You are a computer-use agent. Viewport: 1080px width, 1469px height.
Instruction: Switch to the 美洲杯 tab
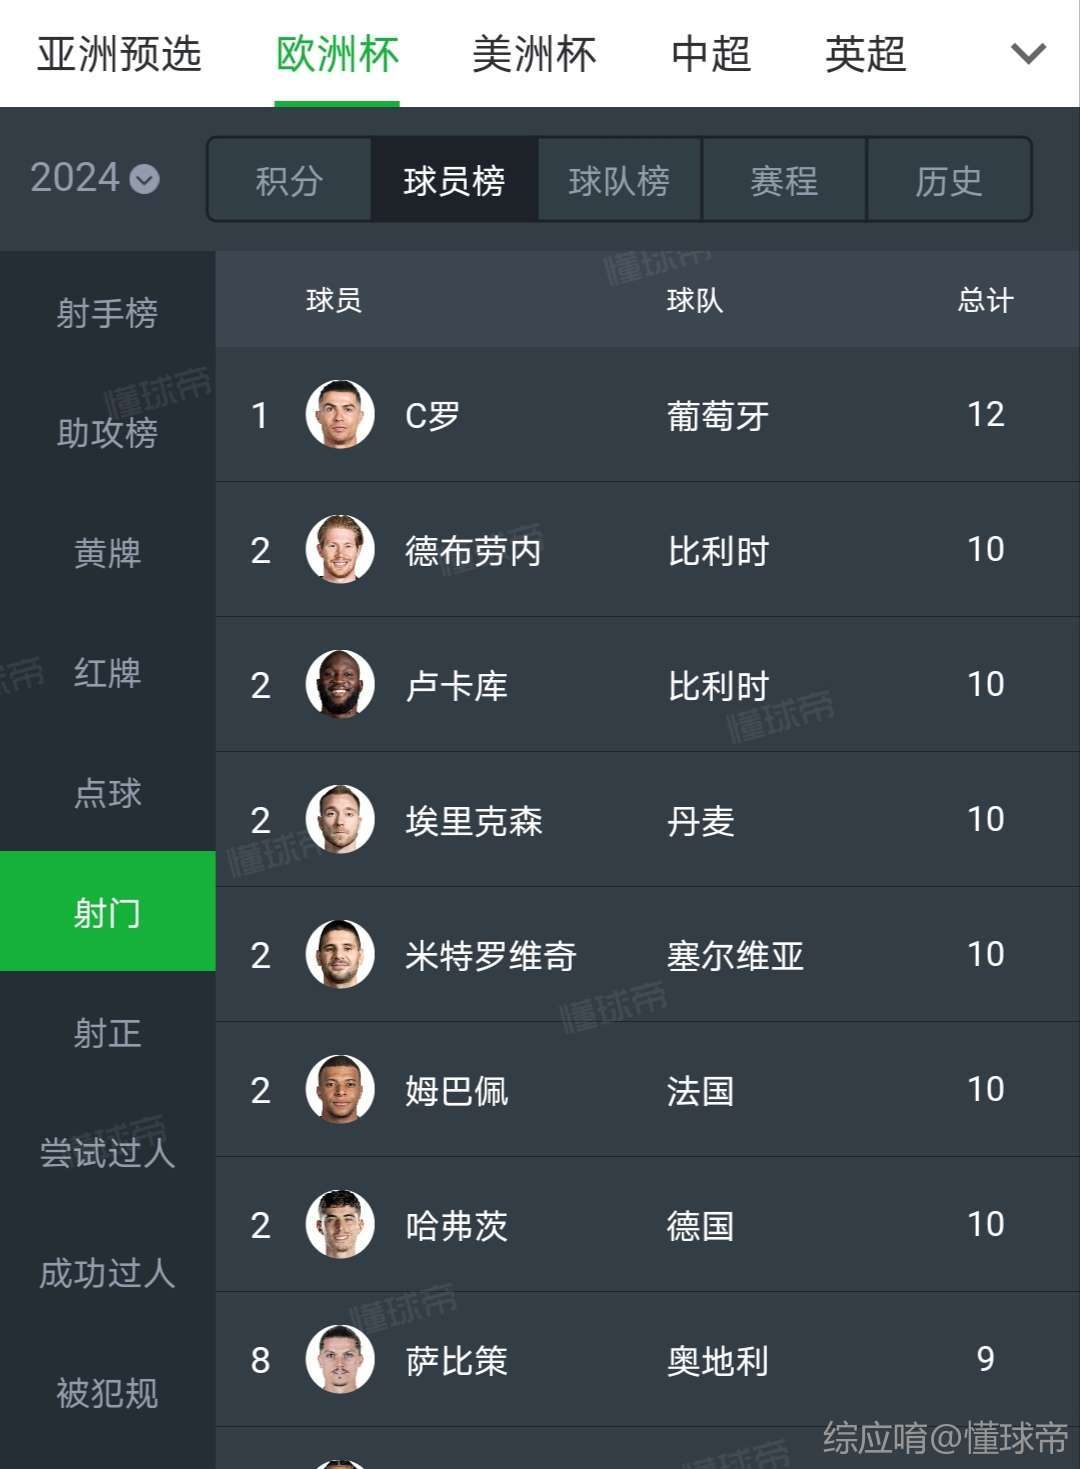534,54
